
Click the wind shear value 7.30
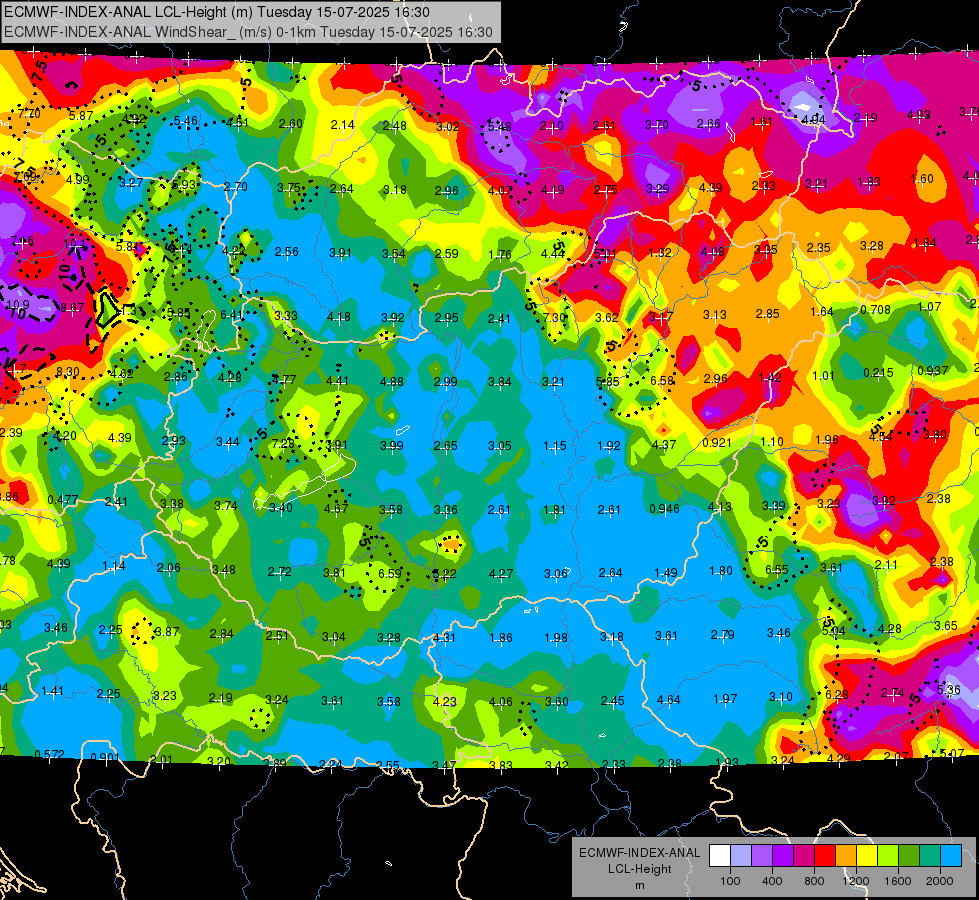click(x=554, y=317)
